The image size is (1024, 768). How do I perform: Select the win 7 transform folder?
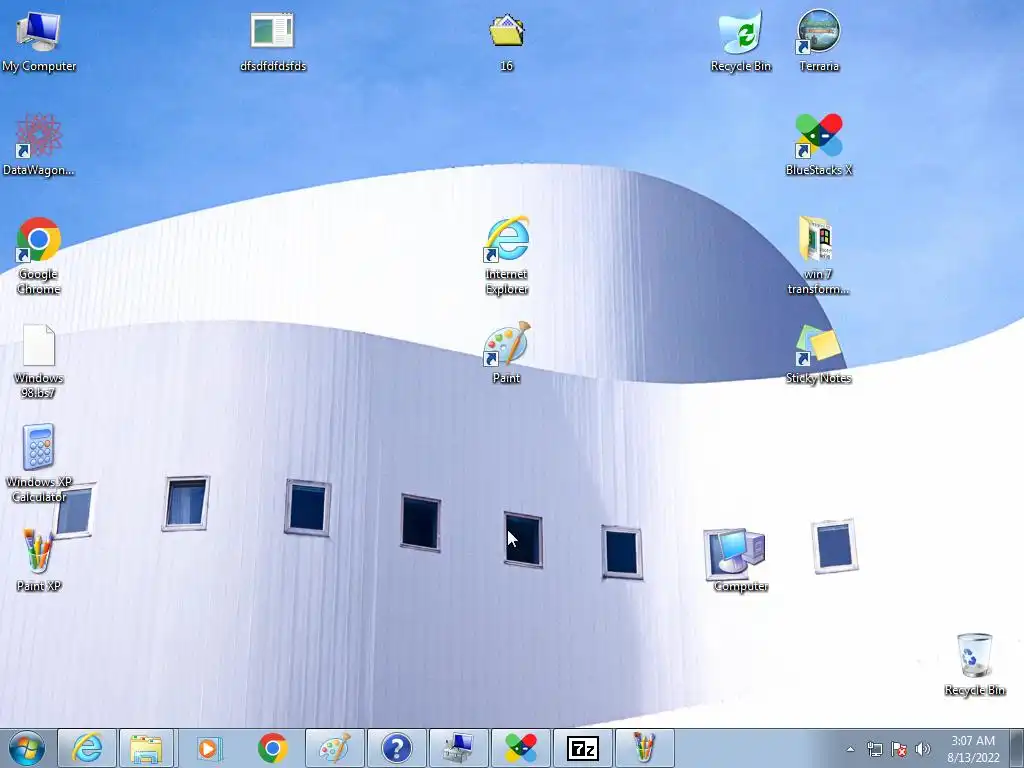click(818, 255)
